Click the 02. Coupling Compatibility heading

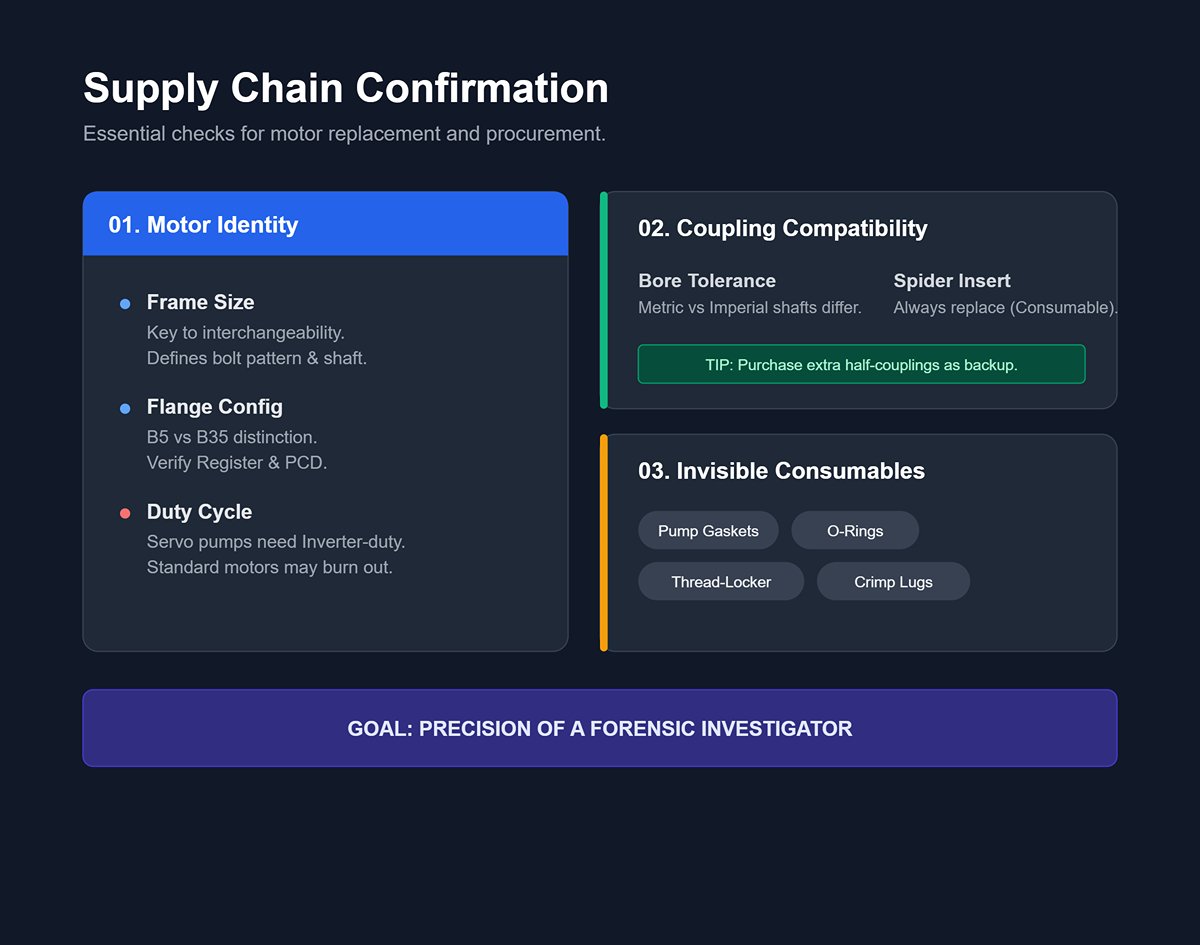pyautogui.click(x=782, y=228)
